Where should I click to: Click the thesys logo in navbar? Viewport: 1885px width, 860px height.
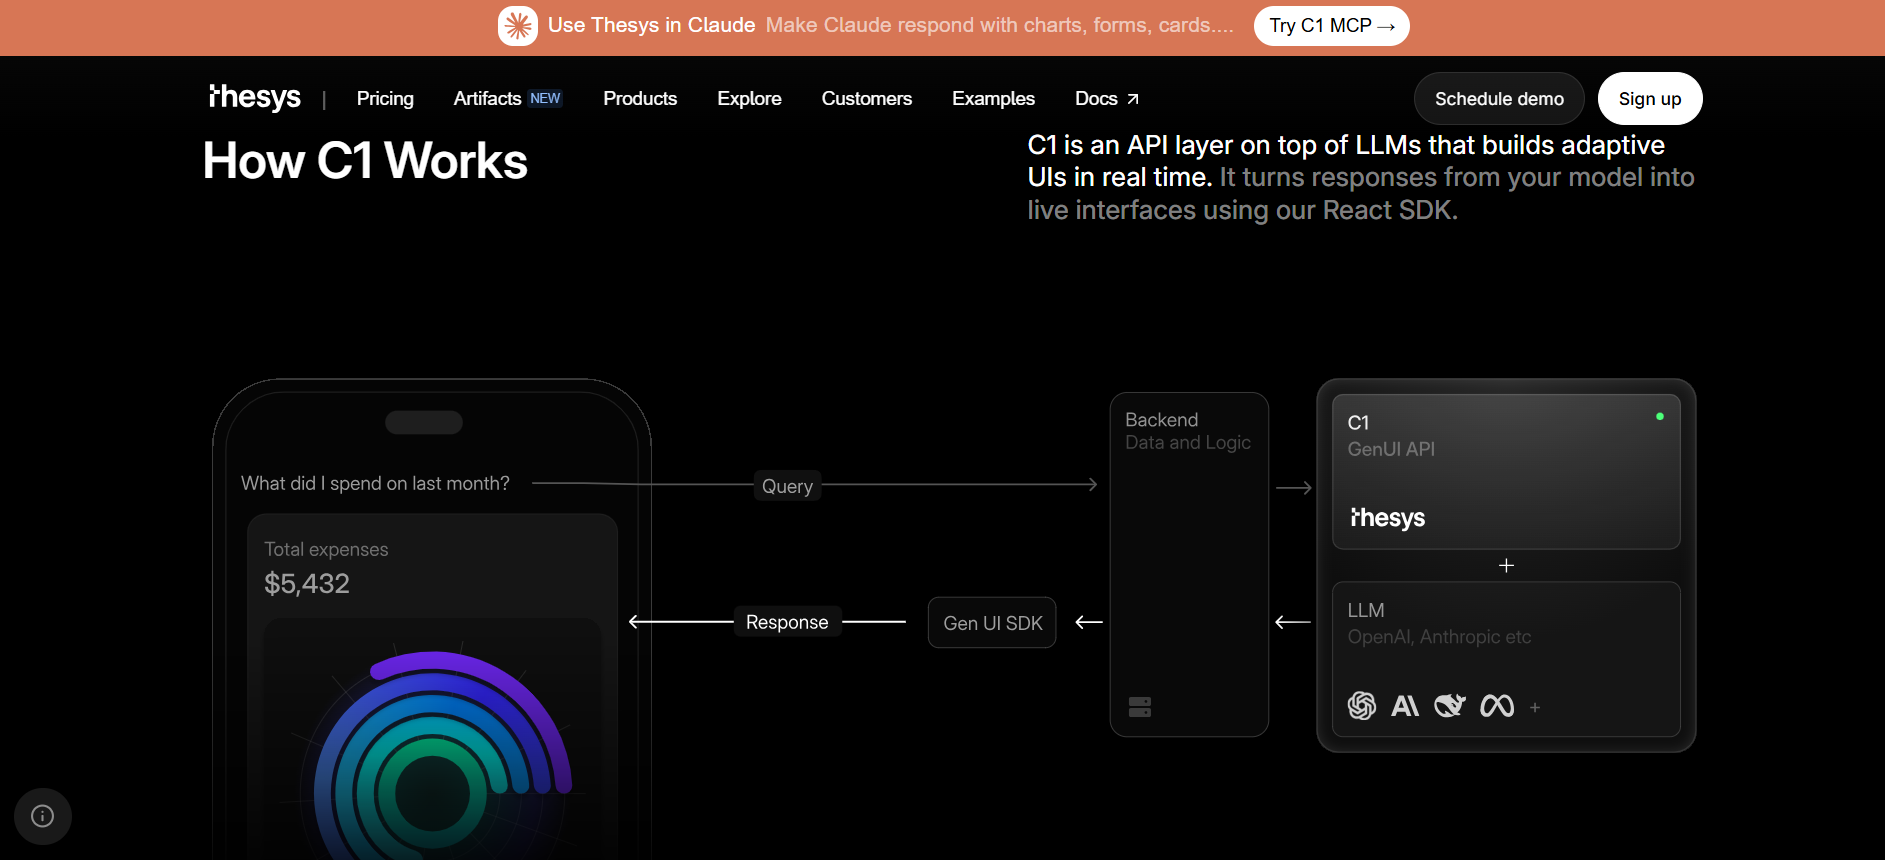[255, 97]
